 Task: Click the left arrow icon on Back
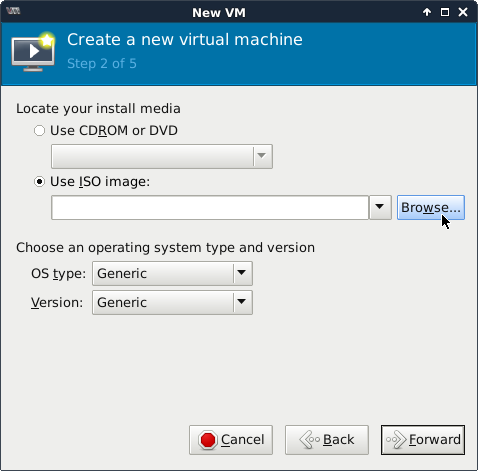(310, 440)
